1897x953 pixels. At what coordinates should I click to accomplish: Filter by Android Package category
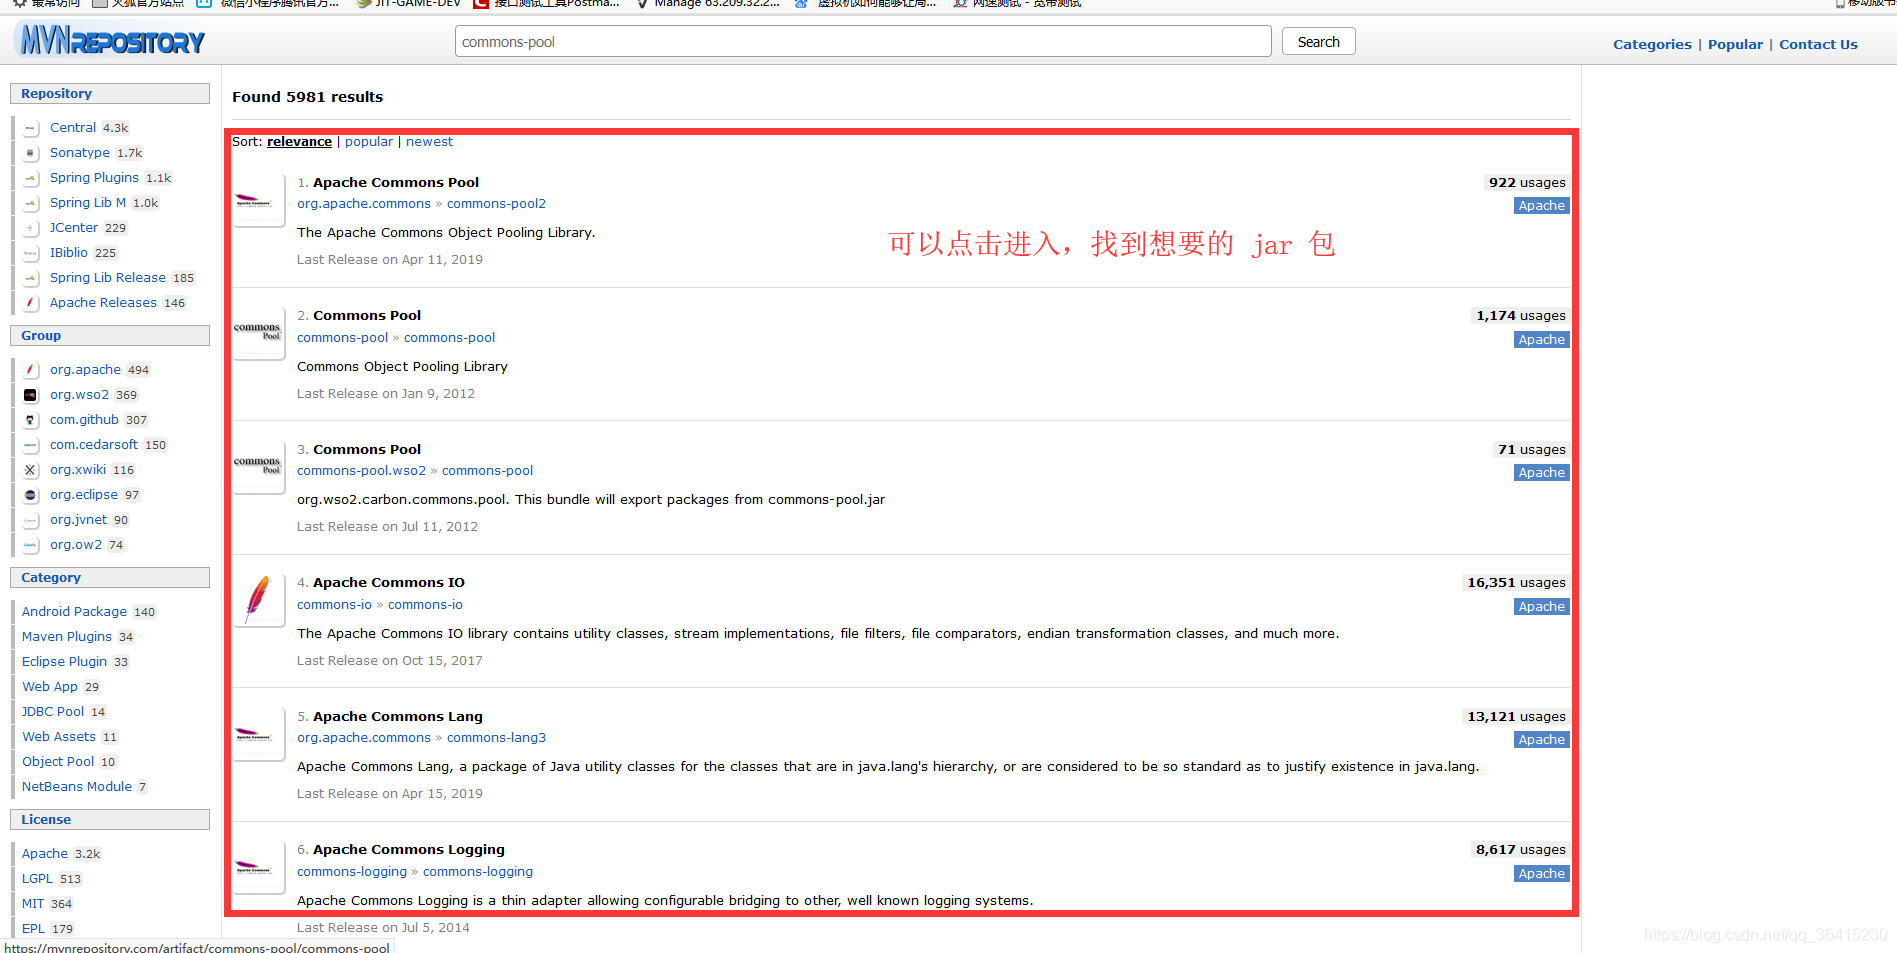pyautogui.click(x=74, y=612)
